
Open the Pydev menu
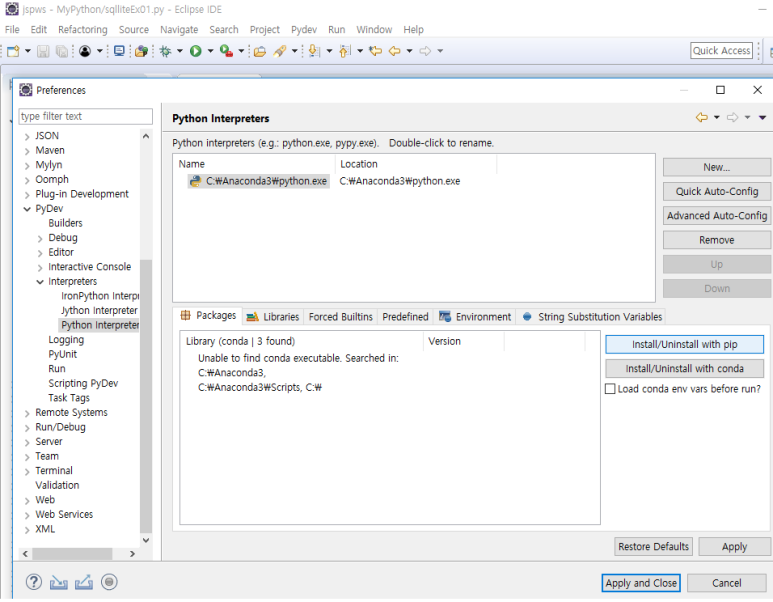tap(304, 30)
